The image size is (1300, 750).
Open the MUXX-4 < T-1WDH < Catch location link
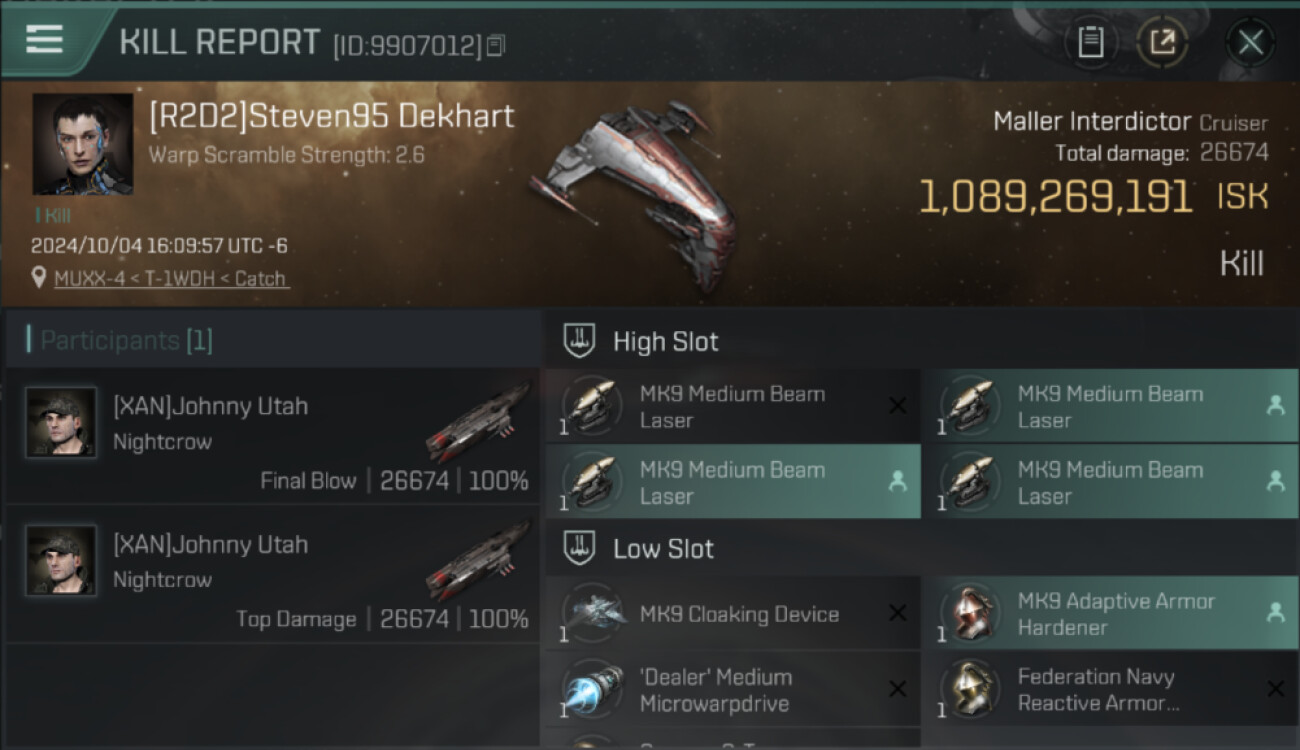click(171, 278)
